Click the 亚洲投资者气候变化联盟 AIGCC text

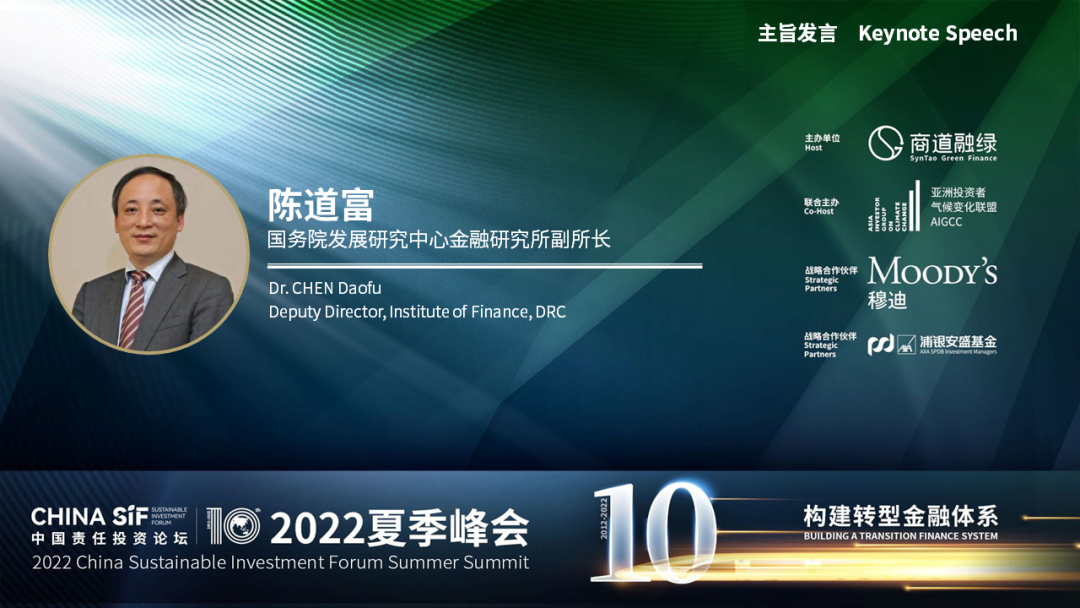click(963, 207)
